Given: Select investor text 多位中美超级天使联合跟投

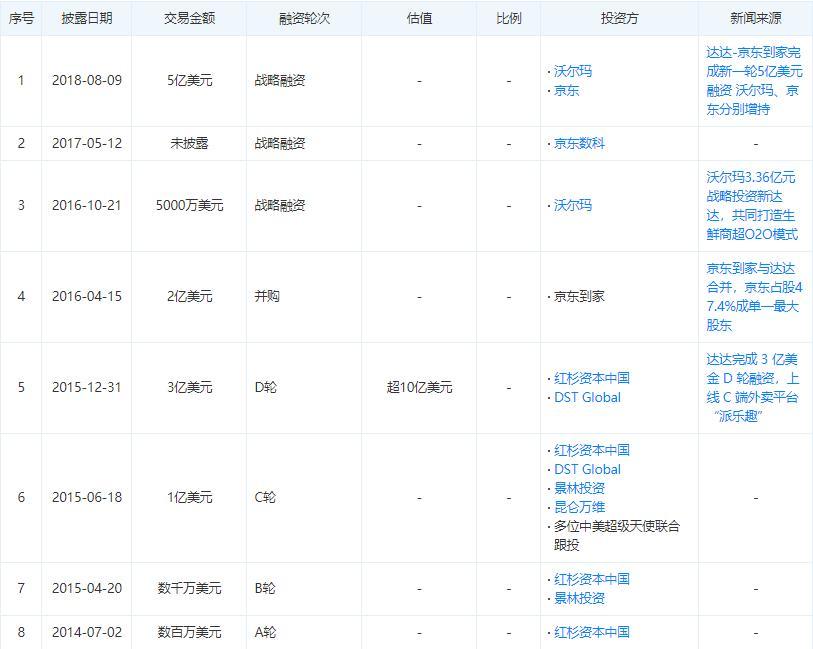Looking at the screenshot, I should [x=616, y=535].
